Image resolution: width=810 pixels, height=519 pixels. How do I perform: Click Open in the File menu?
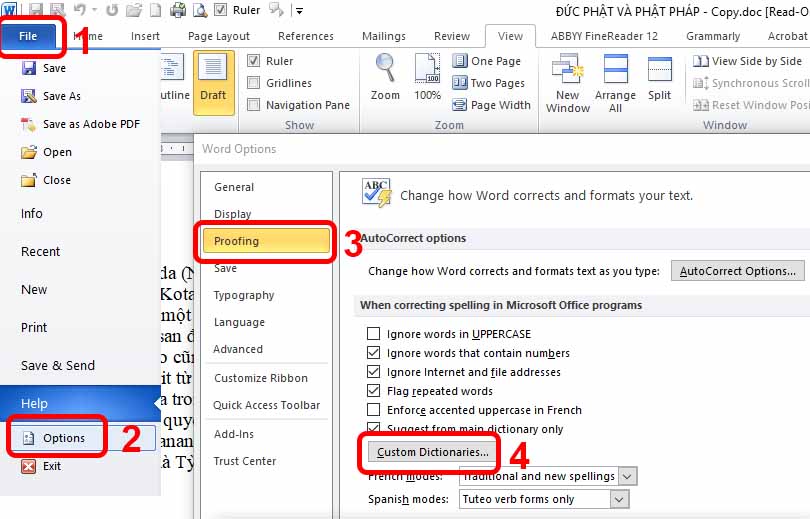(x=46, y=152)
